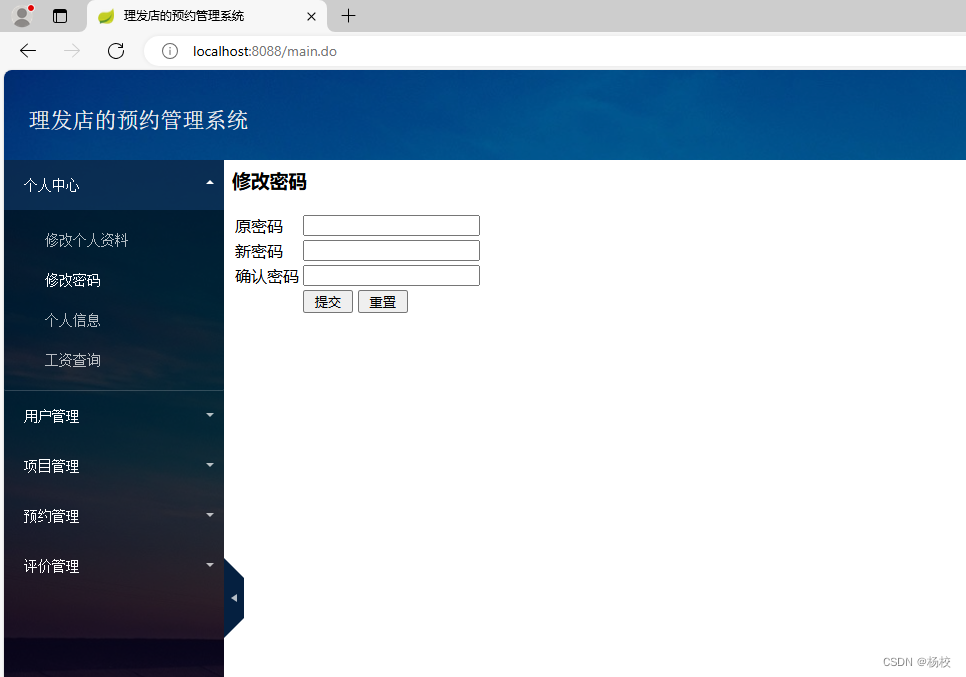This screenshot has height=677, width=966.
Task: Close the 理发店的预约管理系统 tab
Action: 311,17
